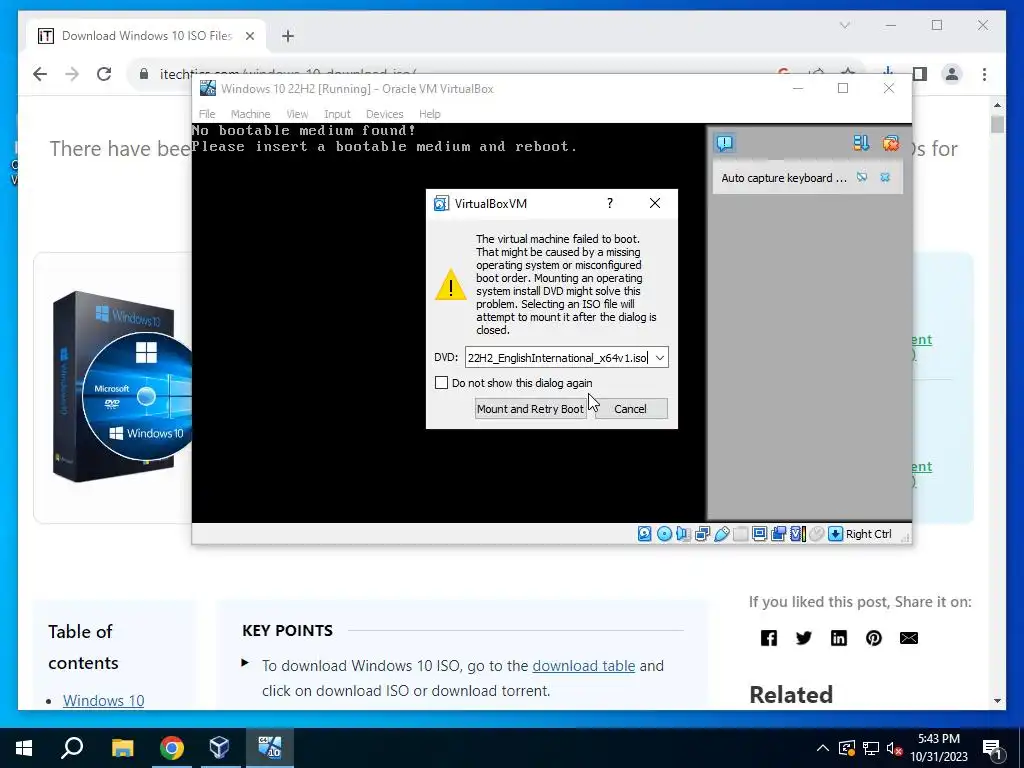Share the post by email icon
Screen dimensions: 1024x768
tap(909, 638)
